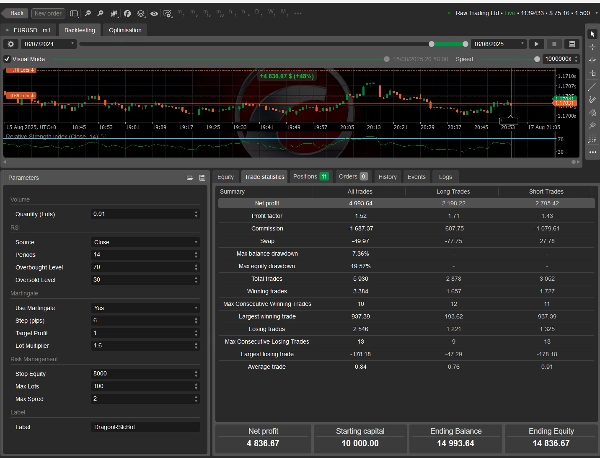Click the load parameters folder icon

[x=189, y=177]
